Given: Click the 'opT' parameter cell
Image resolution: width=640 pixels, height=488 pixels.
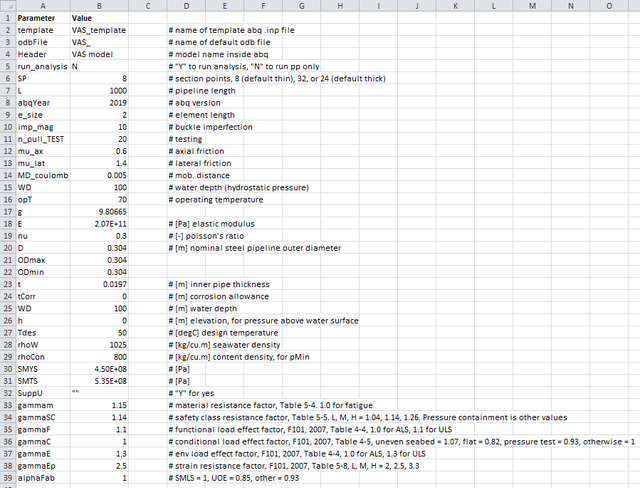Looking at the screenshot, I should pos(43,200).
